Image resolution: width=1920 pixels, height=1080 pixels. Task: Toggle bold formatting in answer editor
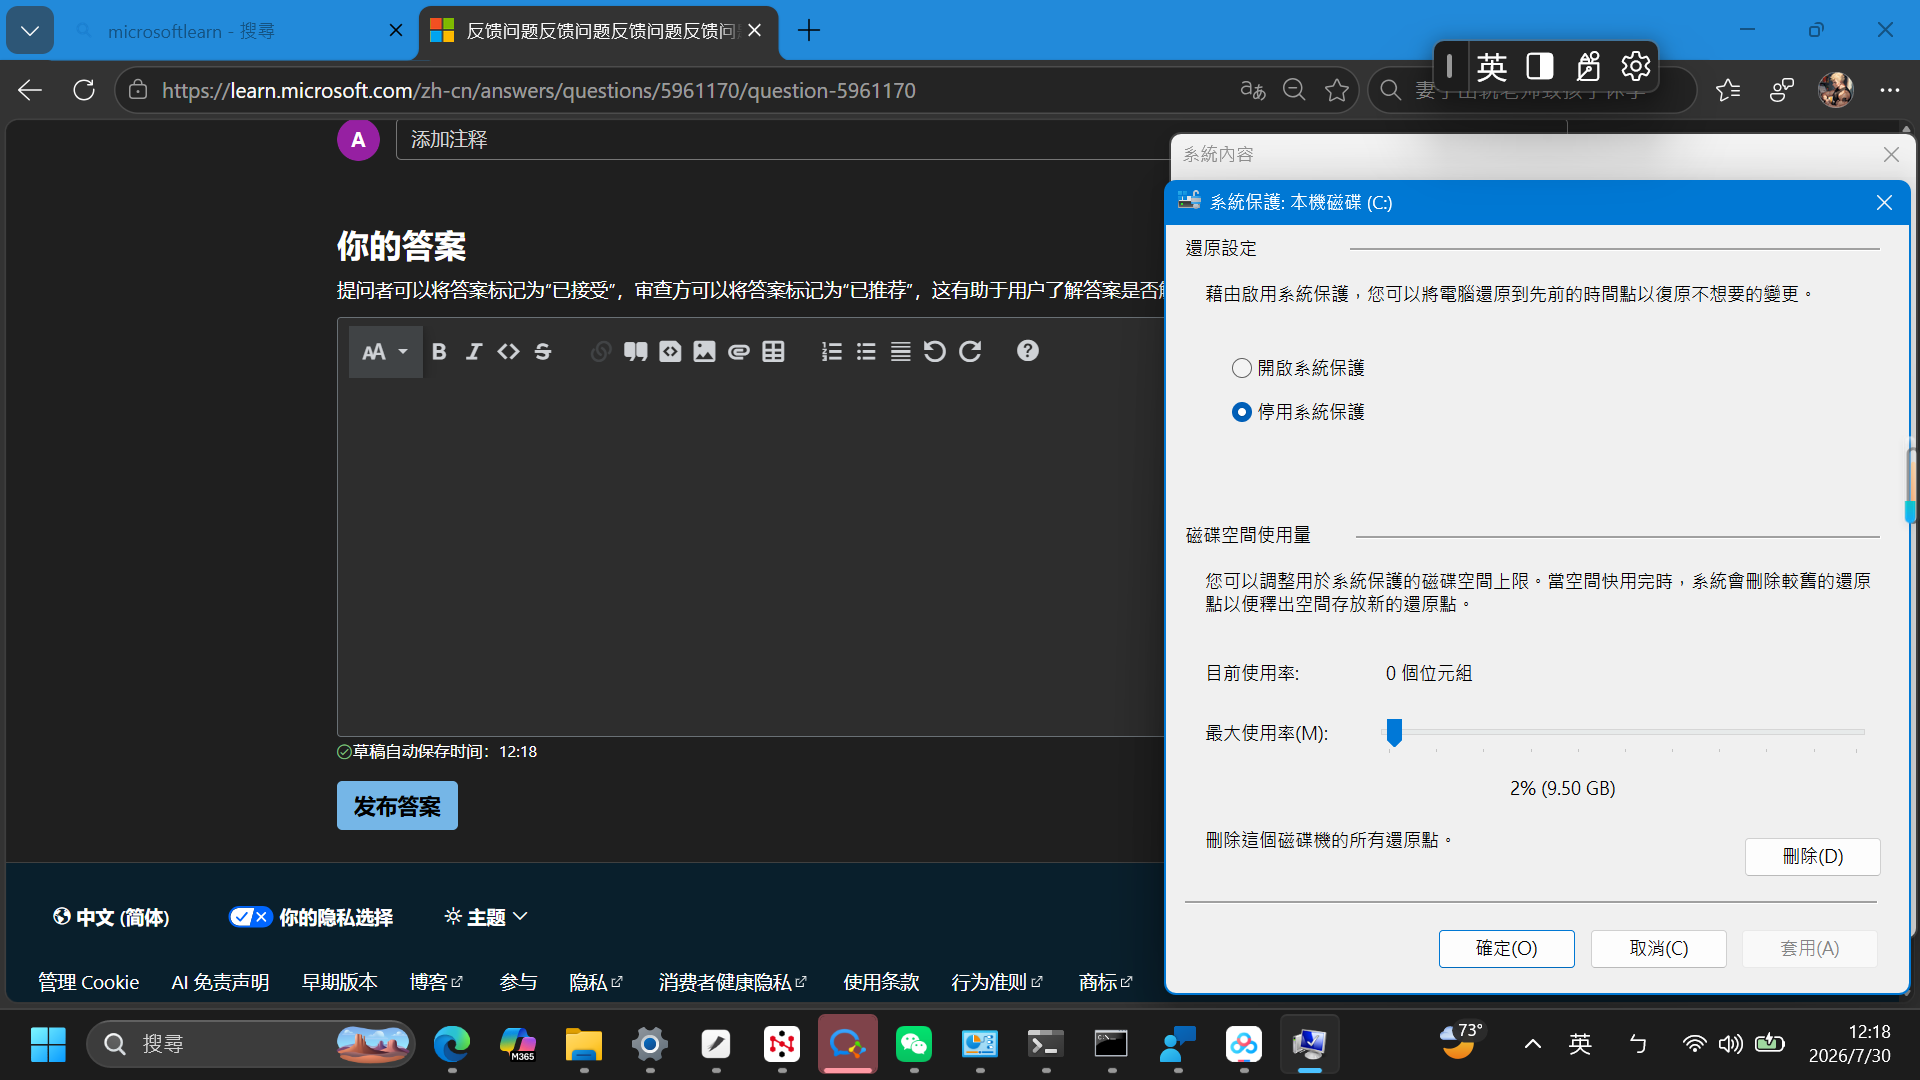click(x=439, y=352)
